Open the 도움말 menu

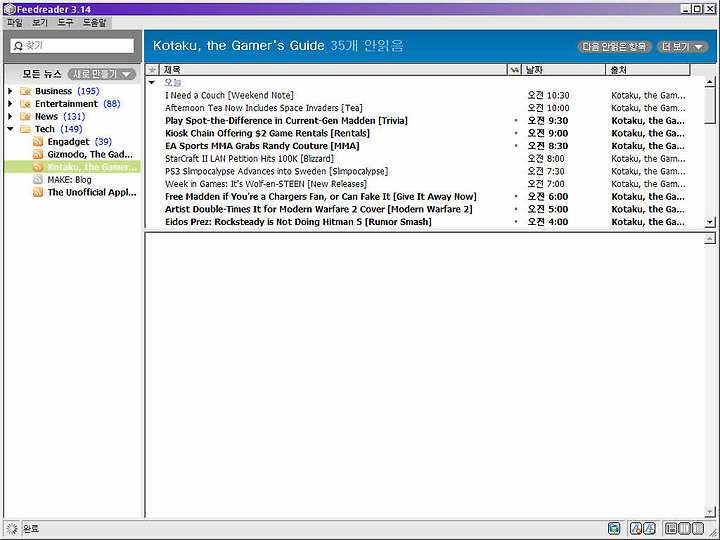[95, 22]
